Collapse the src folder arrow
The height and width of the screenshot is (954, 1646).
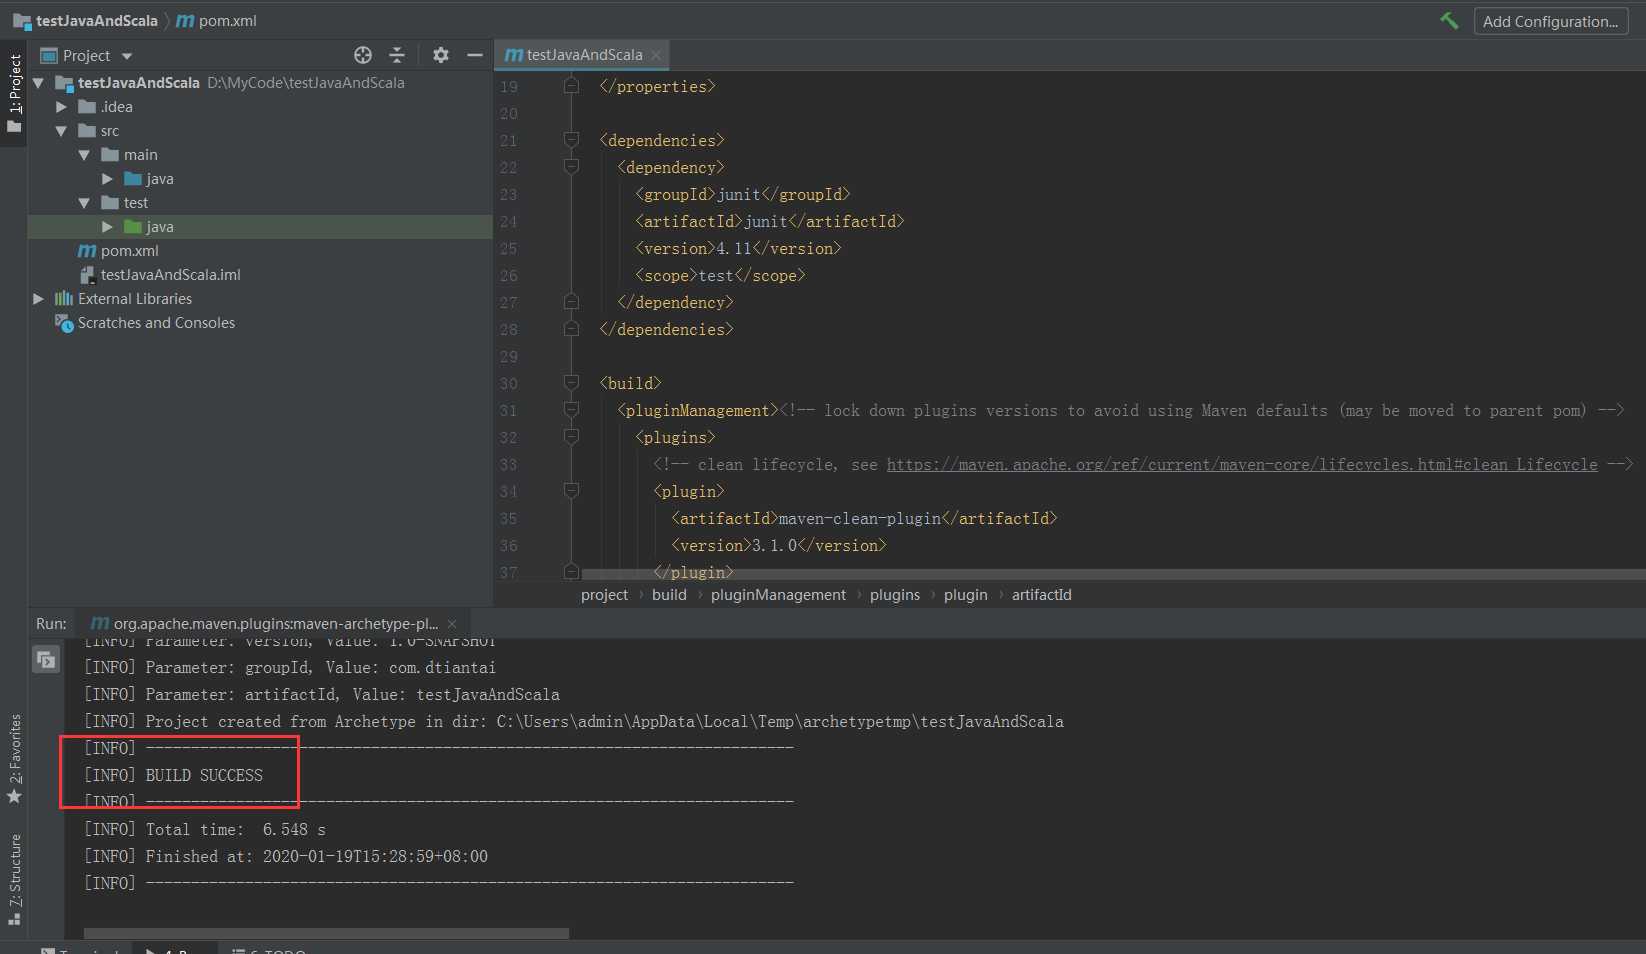point(61,131)
